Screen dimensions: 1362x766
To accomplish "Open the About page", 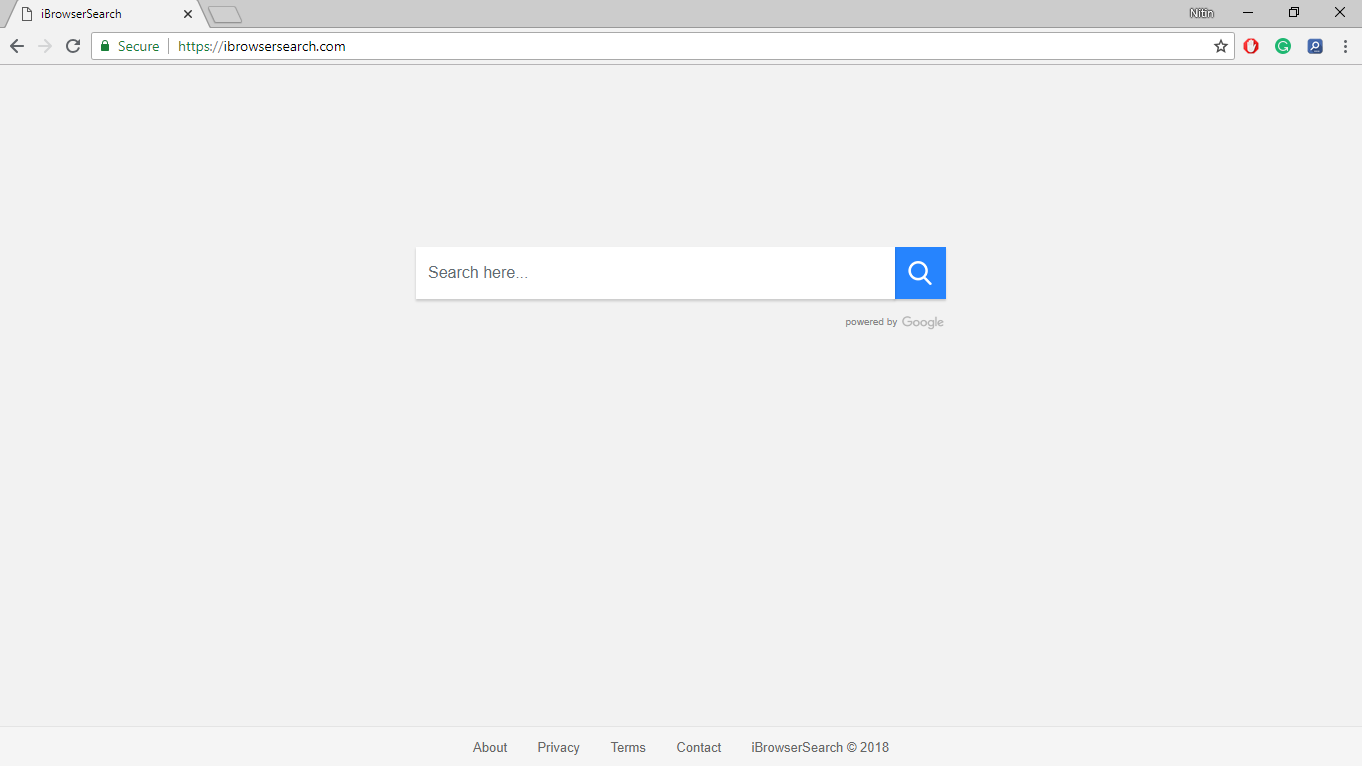I will pyautogui.click(x=490, y=747).
